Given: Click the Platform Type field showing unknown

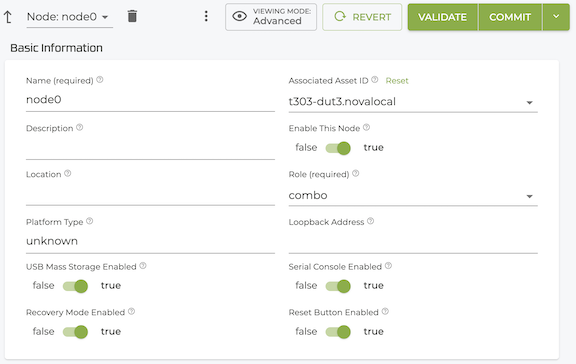Looking at the screenshot, I should (150, 241).
